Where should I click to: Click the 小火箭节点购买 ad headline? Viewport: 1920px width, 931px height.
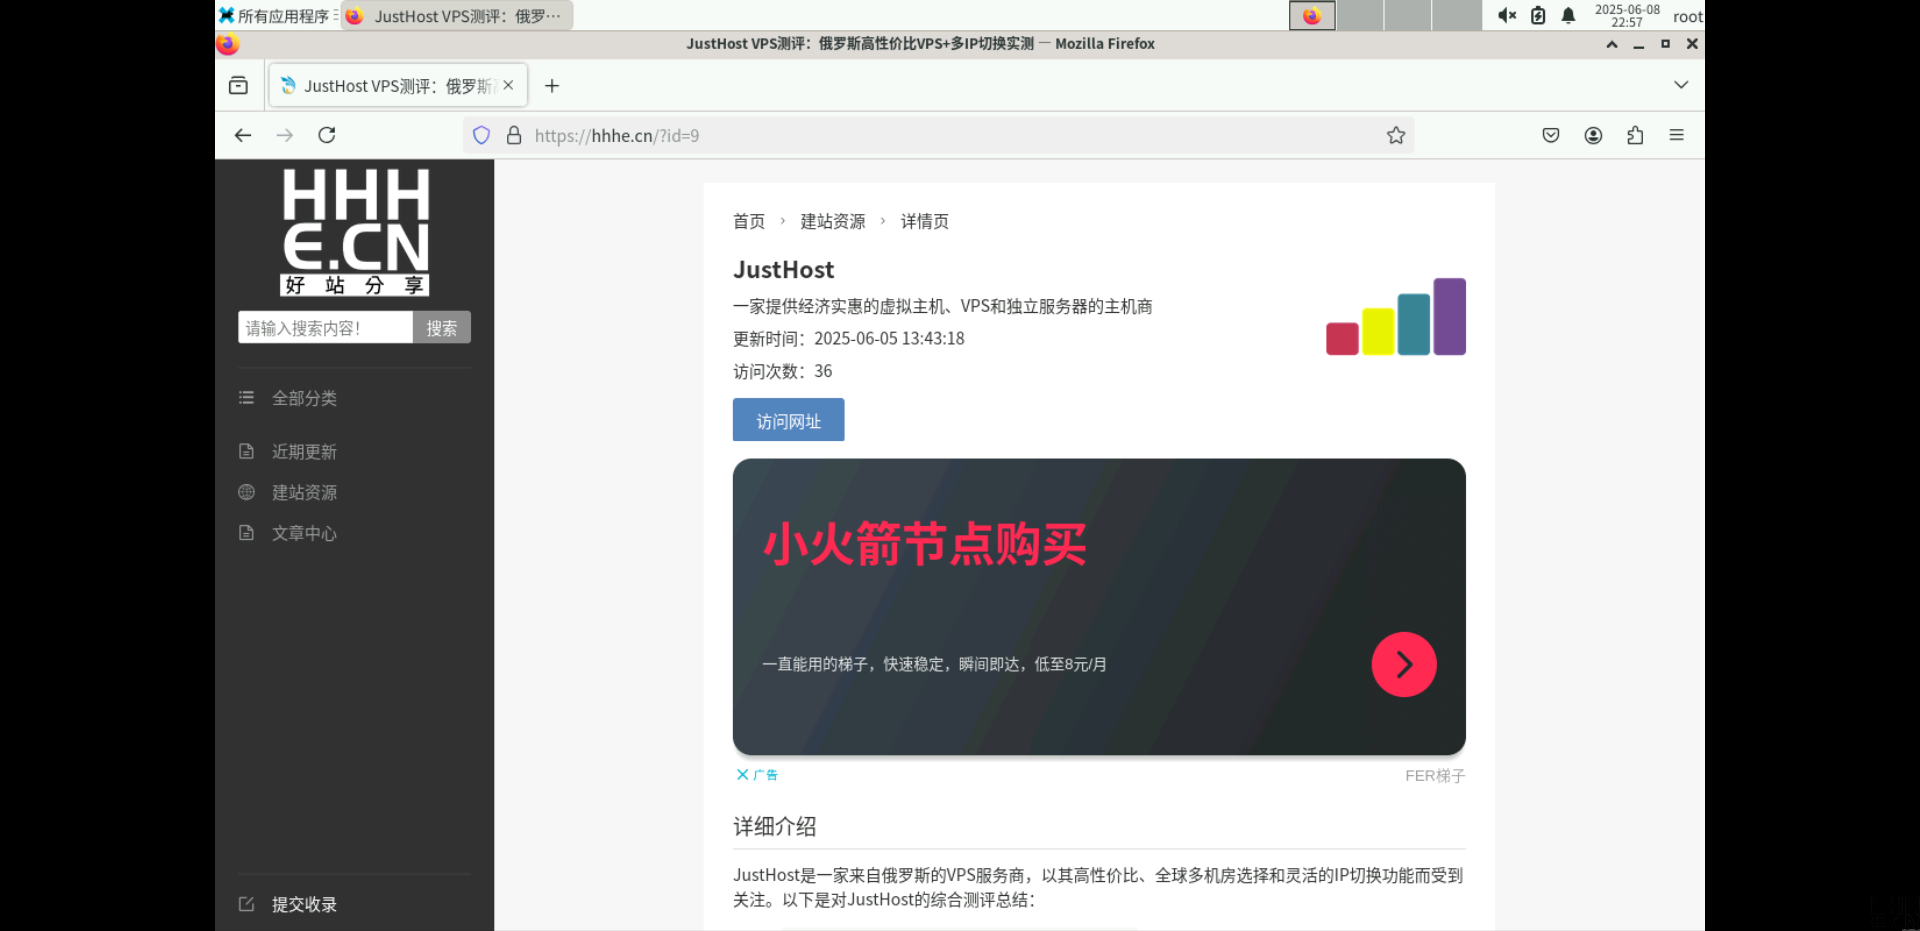(x=925, y=545)
